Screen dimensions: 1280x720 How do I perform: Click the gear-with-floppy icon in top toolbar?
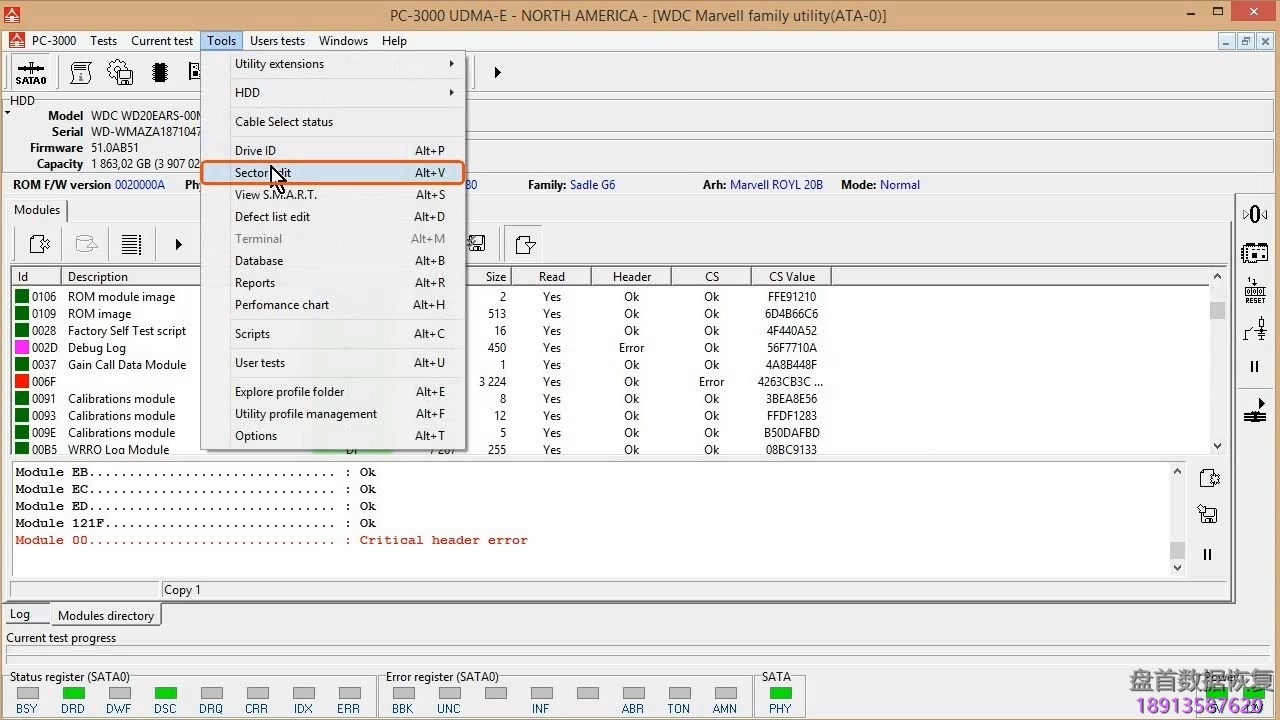(x=120, y=72)
